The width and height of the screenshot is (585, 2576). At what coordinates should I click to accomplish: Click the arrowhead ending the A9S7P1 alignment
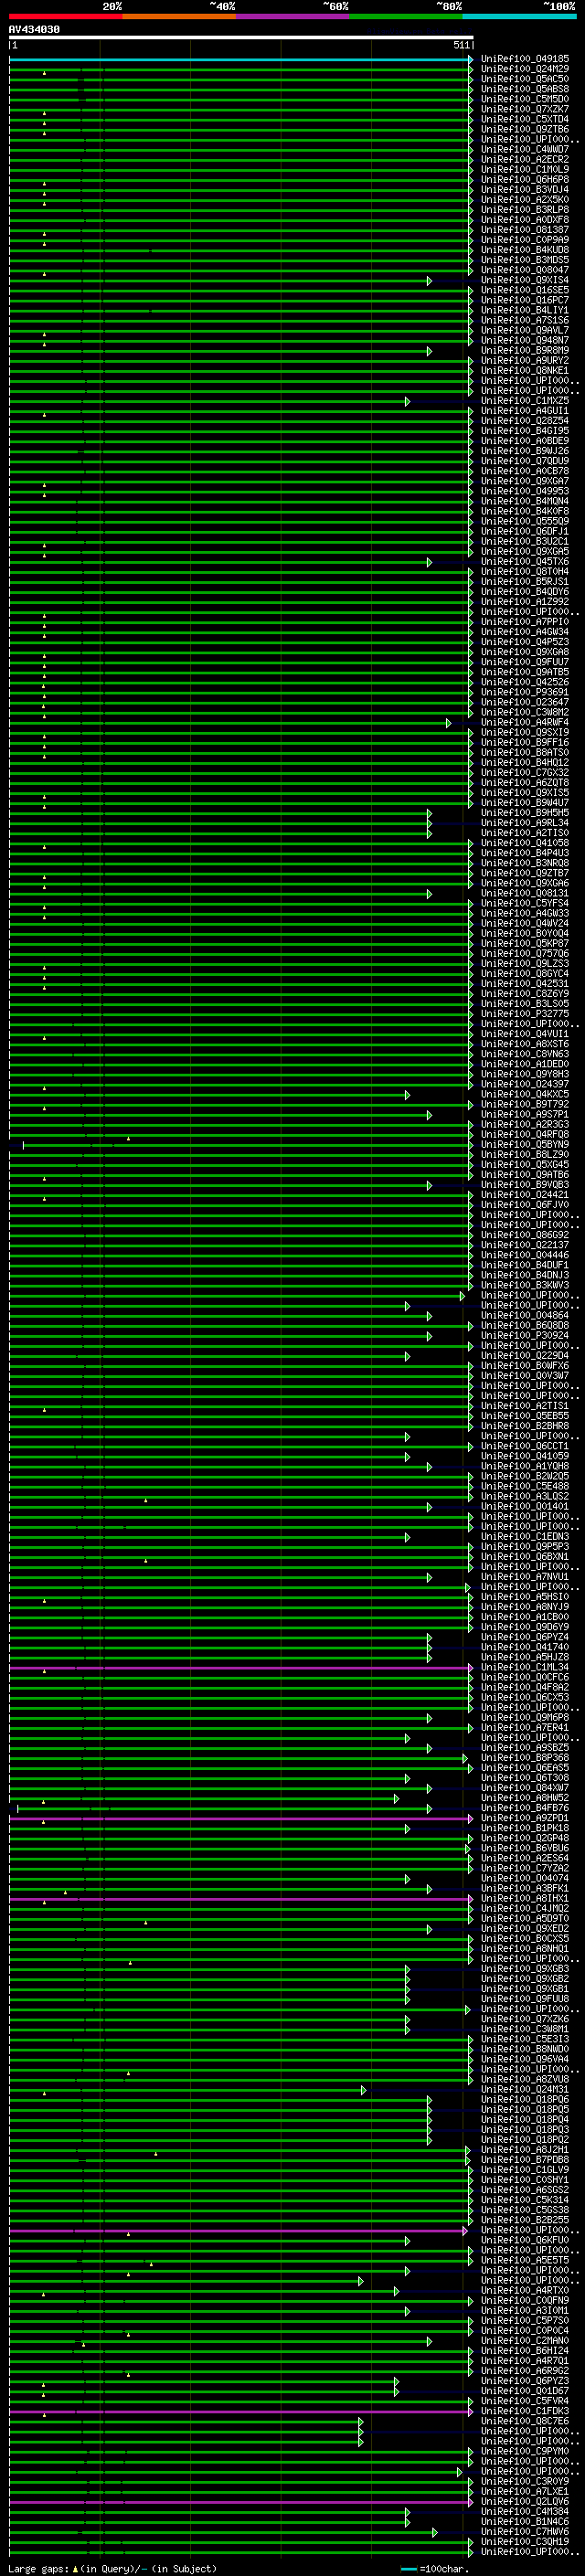pyautogui.click(x=429, y=1115)
